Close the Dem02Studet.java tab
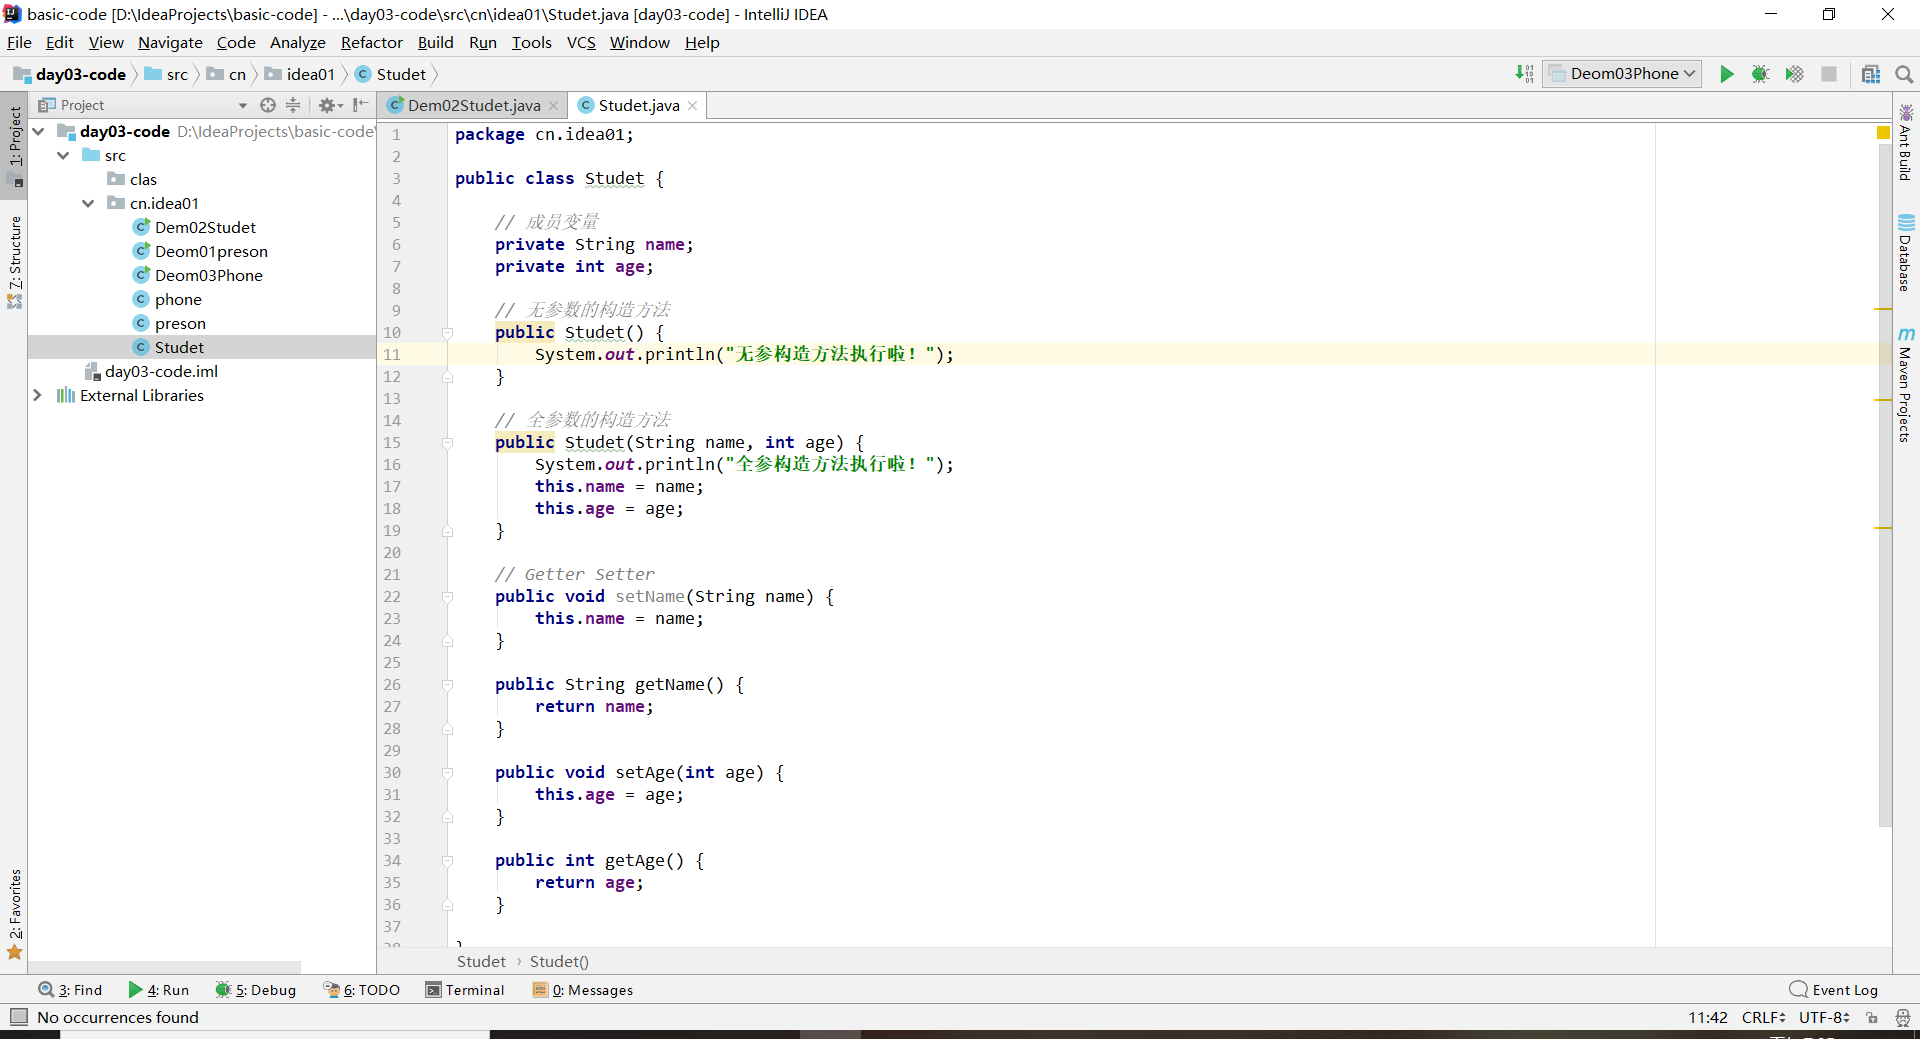 (x=553, y=106)
